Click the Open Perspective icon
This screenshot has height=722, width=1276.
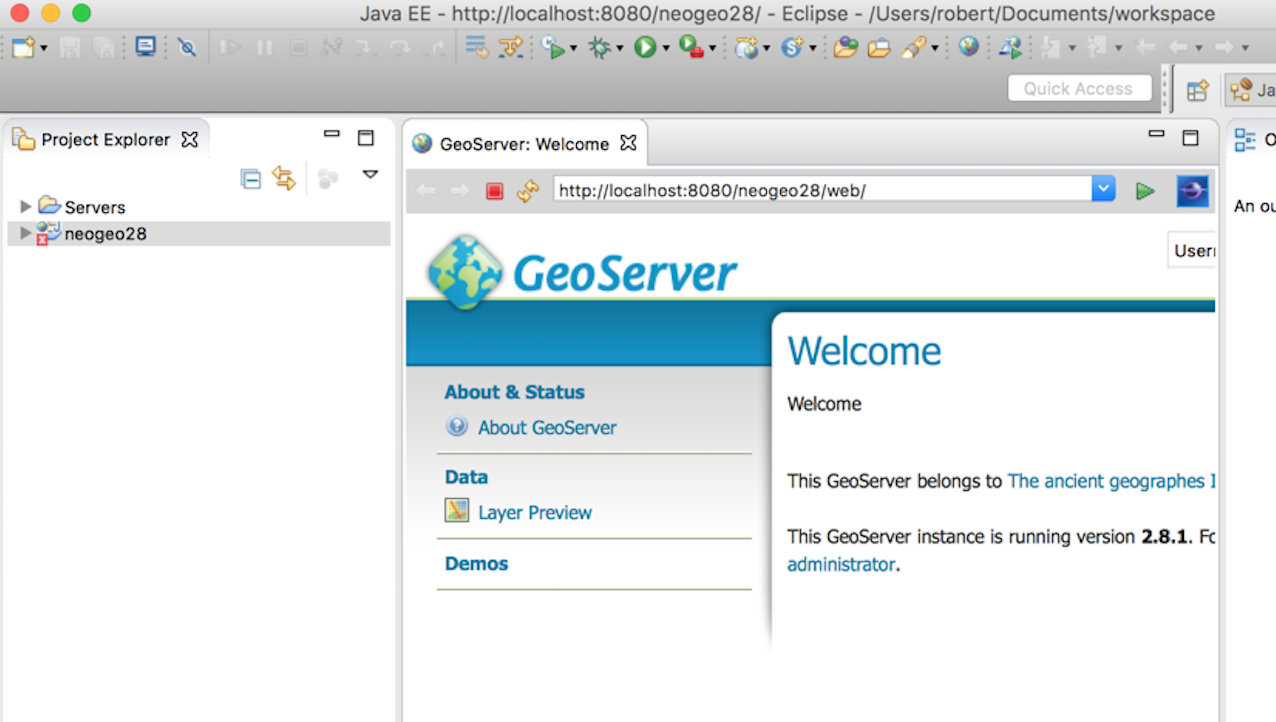pyautogui.click(x=1197, y=90)
